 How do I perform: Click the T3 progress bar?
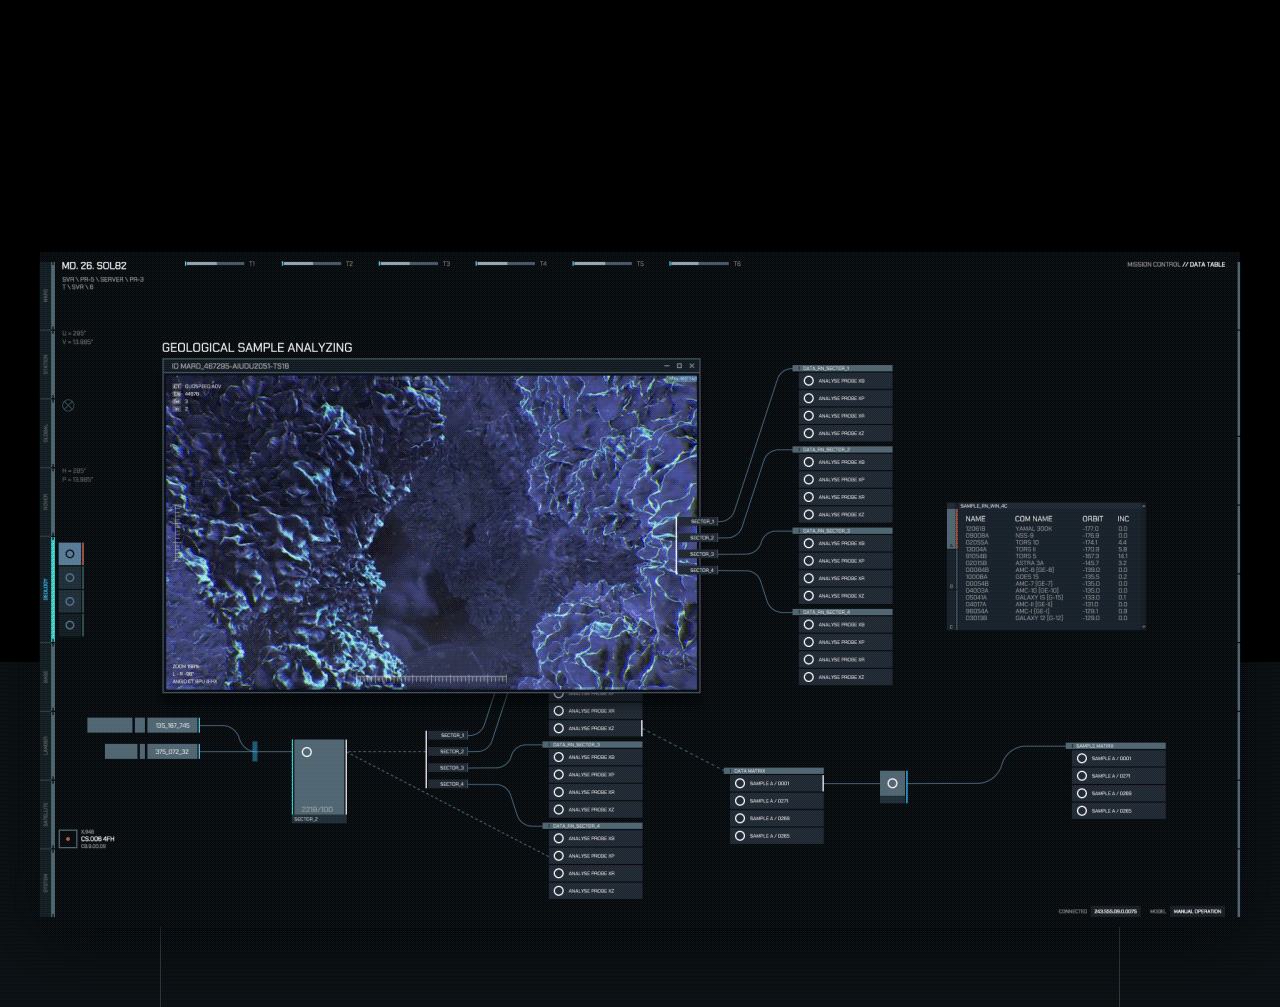(x=408, y=264)
